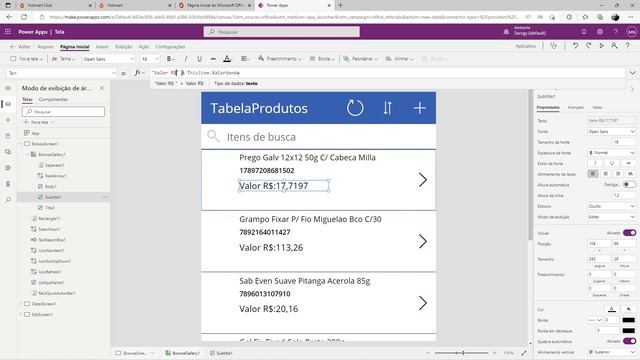Open the Inserir menu
640x360 pixels.
(102, 47)
